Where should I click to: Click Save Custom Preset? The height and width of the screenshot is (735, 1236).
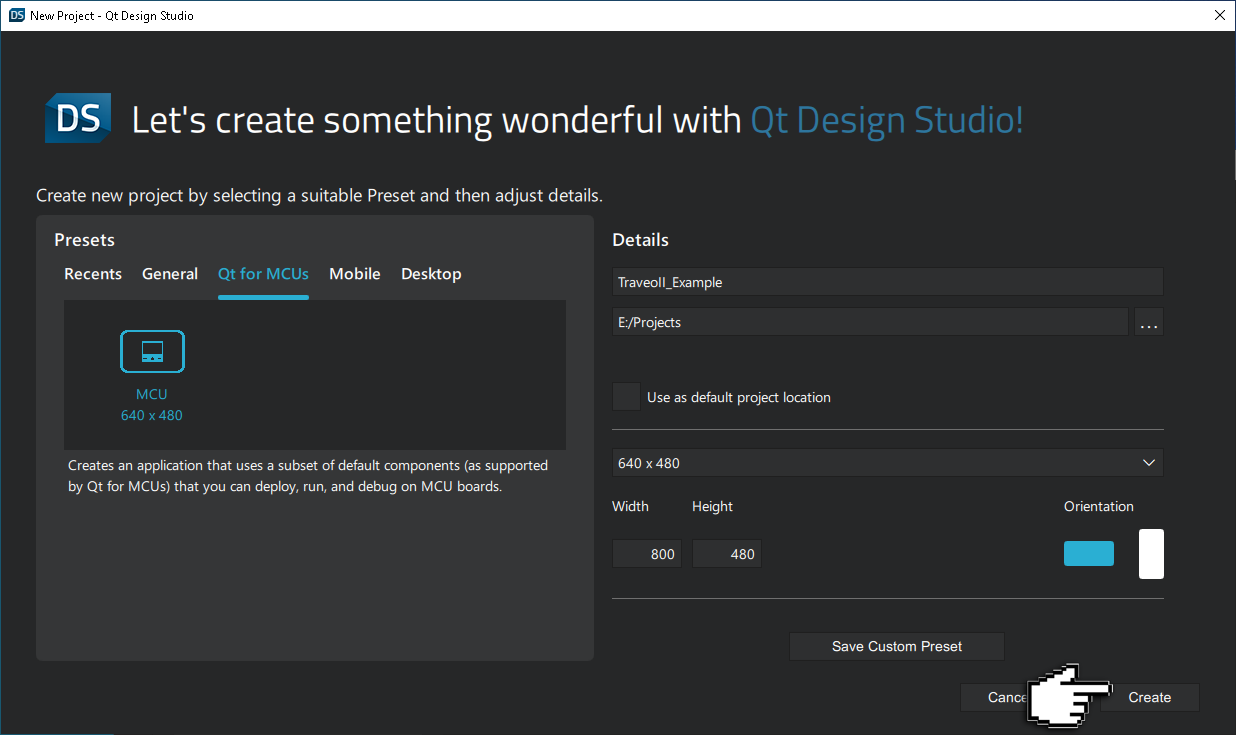pos(896,646)
